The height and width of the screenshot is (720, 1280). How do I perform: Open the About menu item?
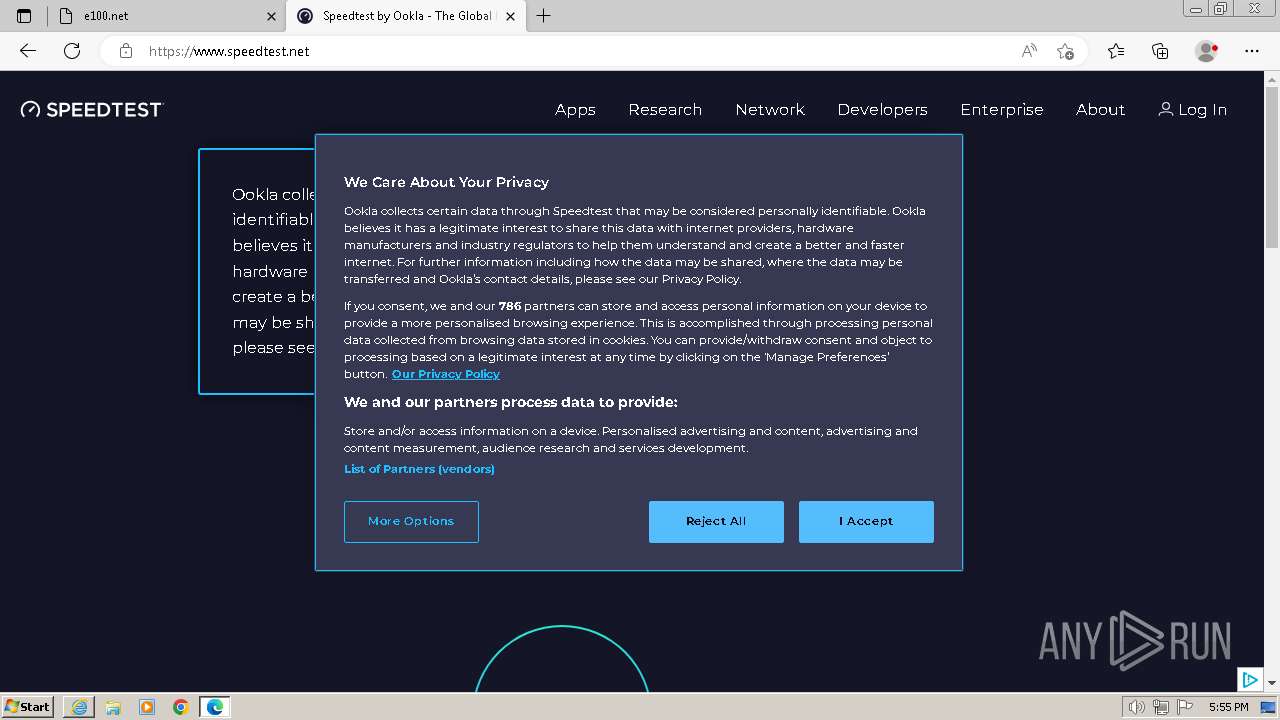1100,110
